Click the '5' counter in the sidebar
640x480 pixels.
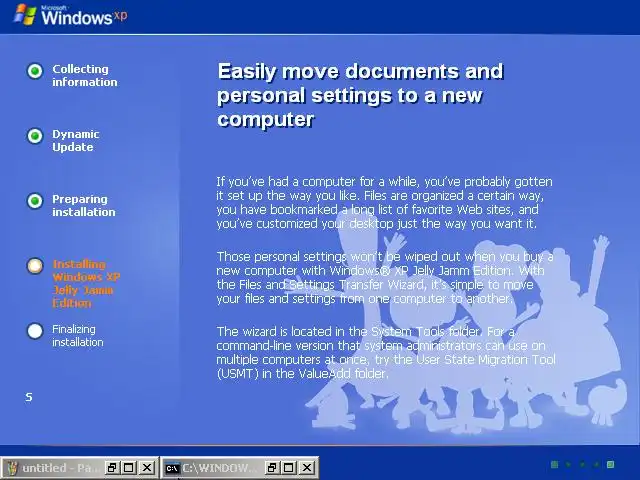tap(29, 397)
